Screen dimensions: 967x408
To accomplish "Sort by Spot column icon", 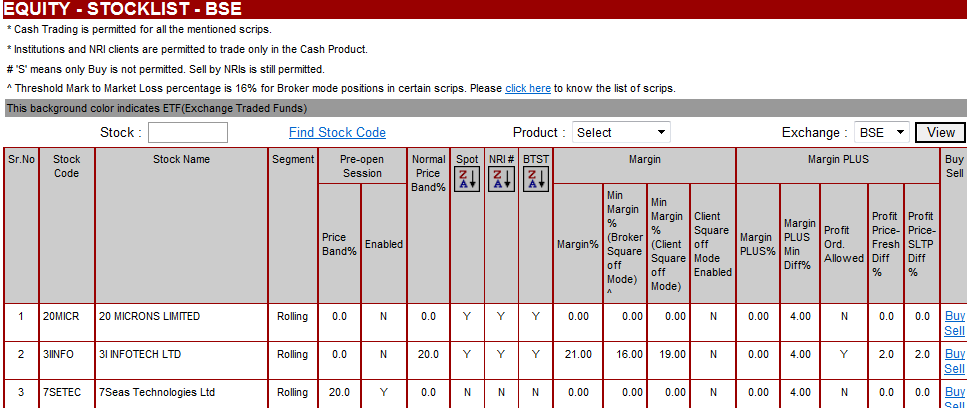I will tap(467, 179).
